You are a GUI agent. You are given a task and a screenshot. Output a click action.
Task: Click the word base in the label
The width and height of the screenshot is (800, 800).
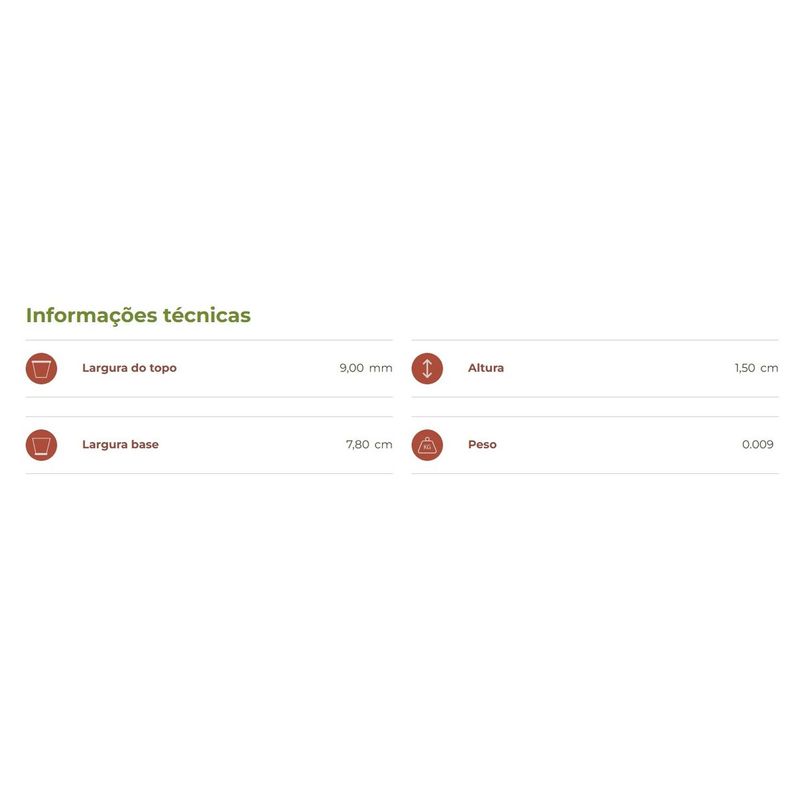point(145,445)
